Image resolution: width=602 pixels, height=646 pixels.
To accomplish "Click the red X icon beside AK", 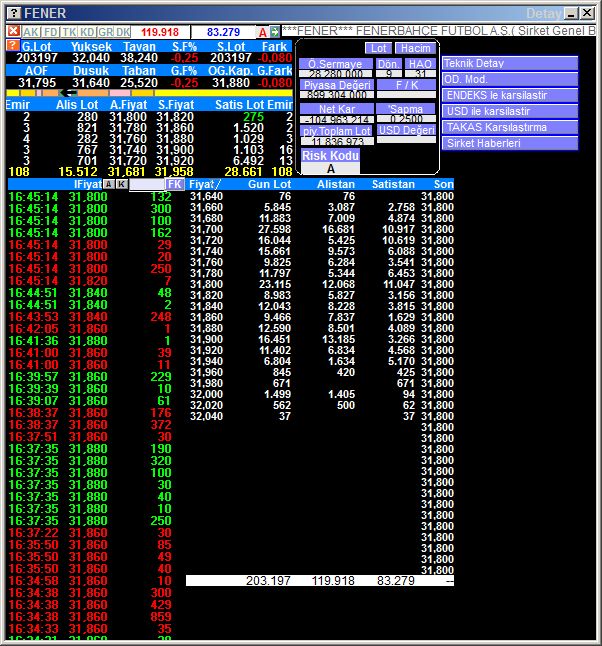I will (13, 31).
